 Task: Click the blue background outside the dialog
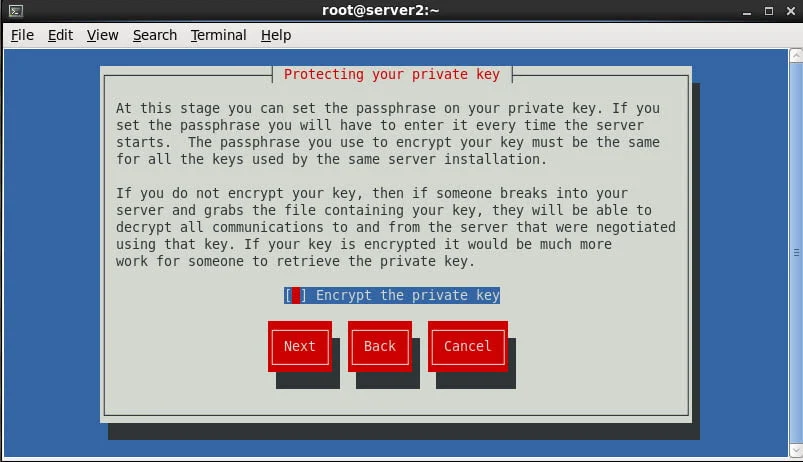[x=50, y=250]
